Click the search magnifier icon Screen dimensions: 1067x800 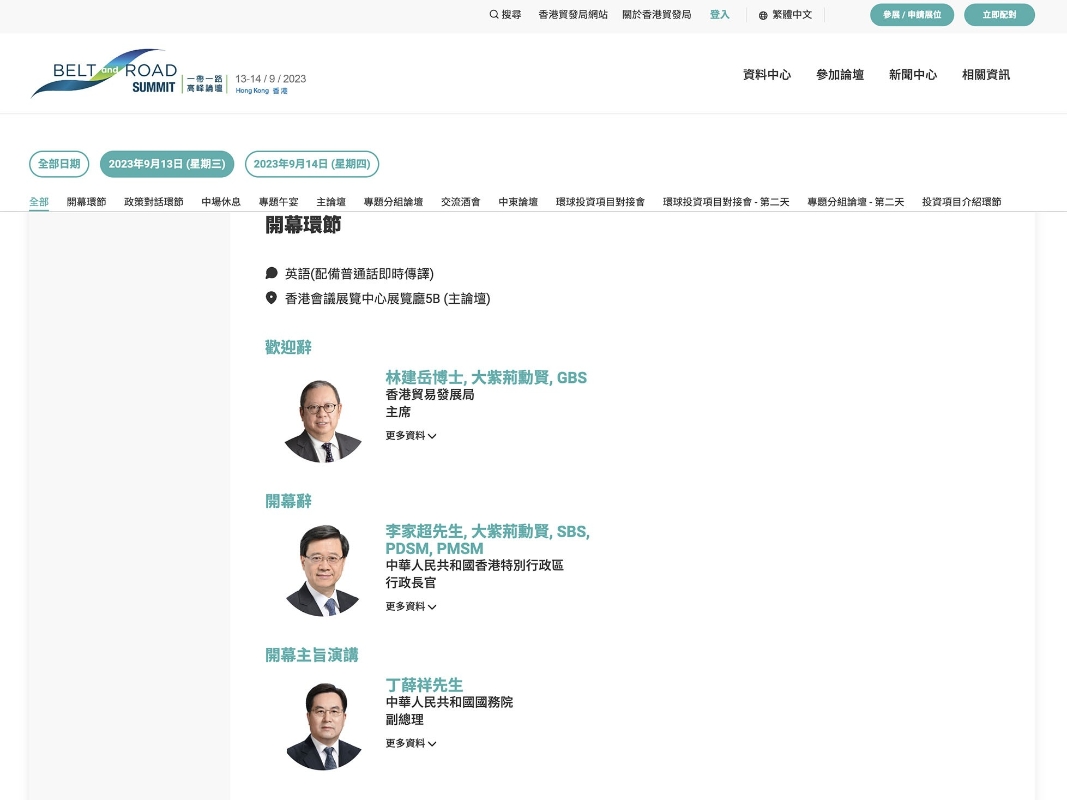pyautogui.click(x=494, y=15)
